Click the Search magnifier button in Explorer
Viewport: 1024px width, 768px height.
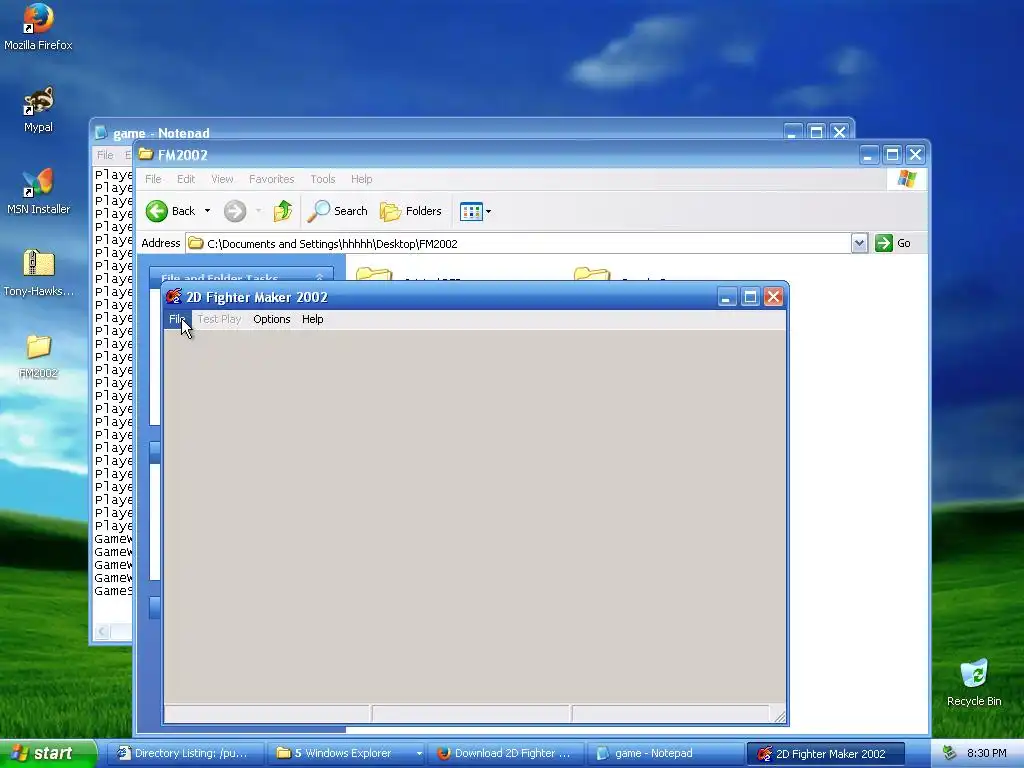[x=337, y=211]
